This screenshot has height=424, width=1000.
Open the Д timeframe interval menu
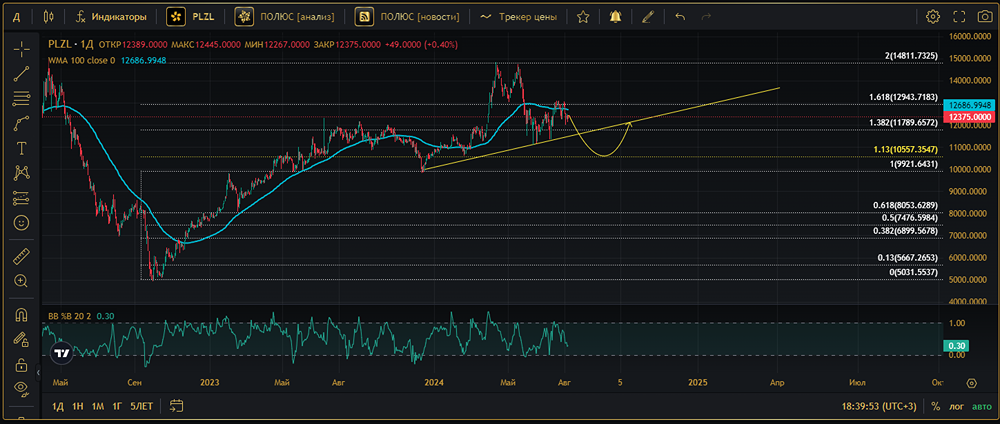point(19,17)
